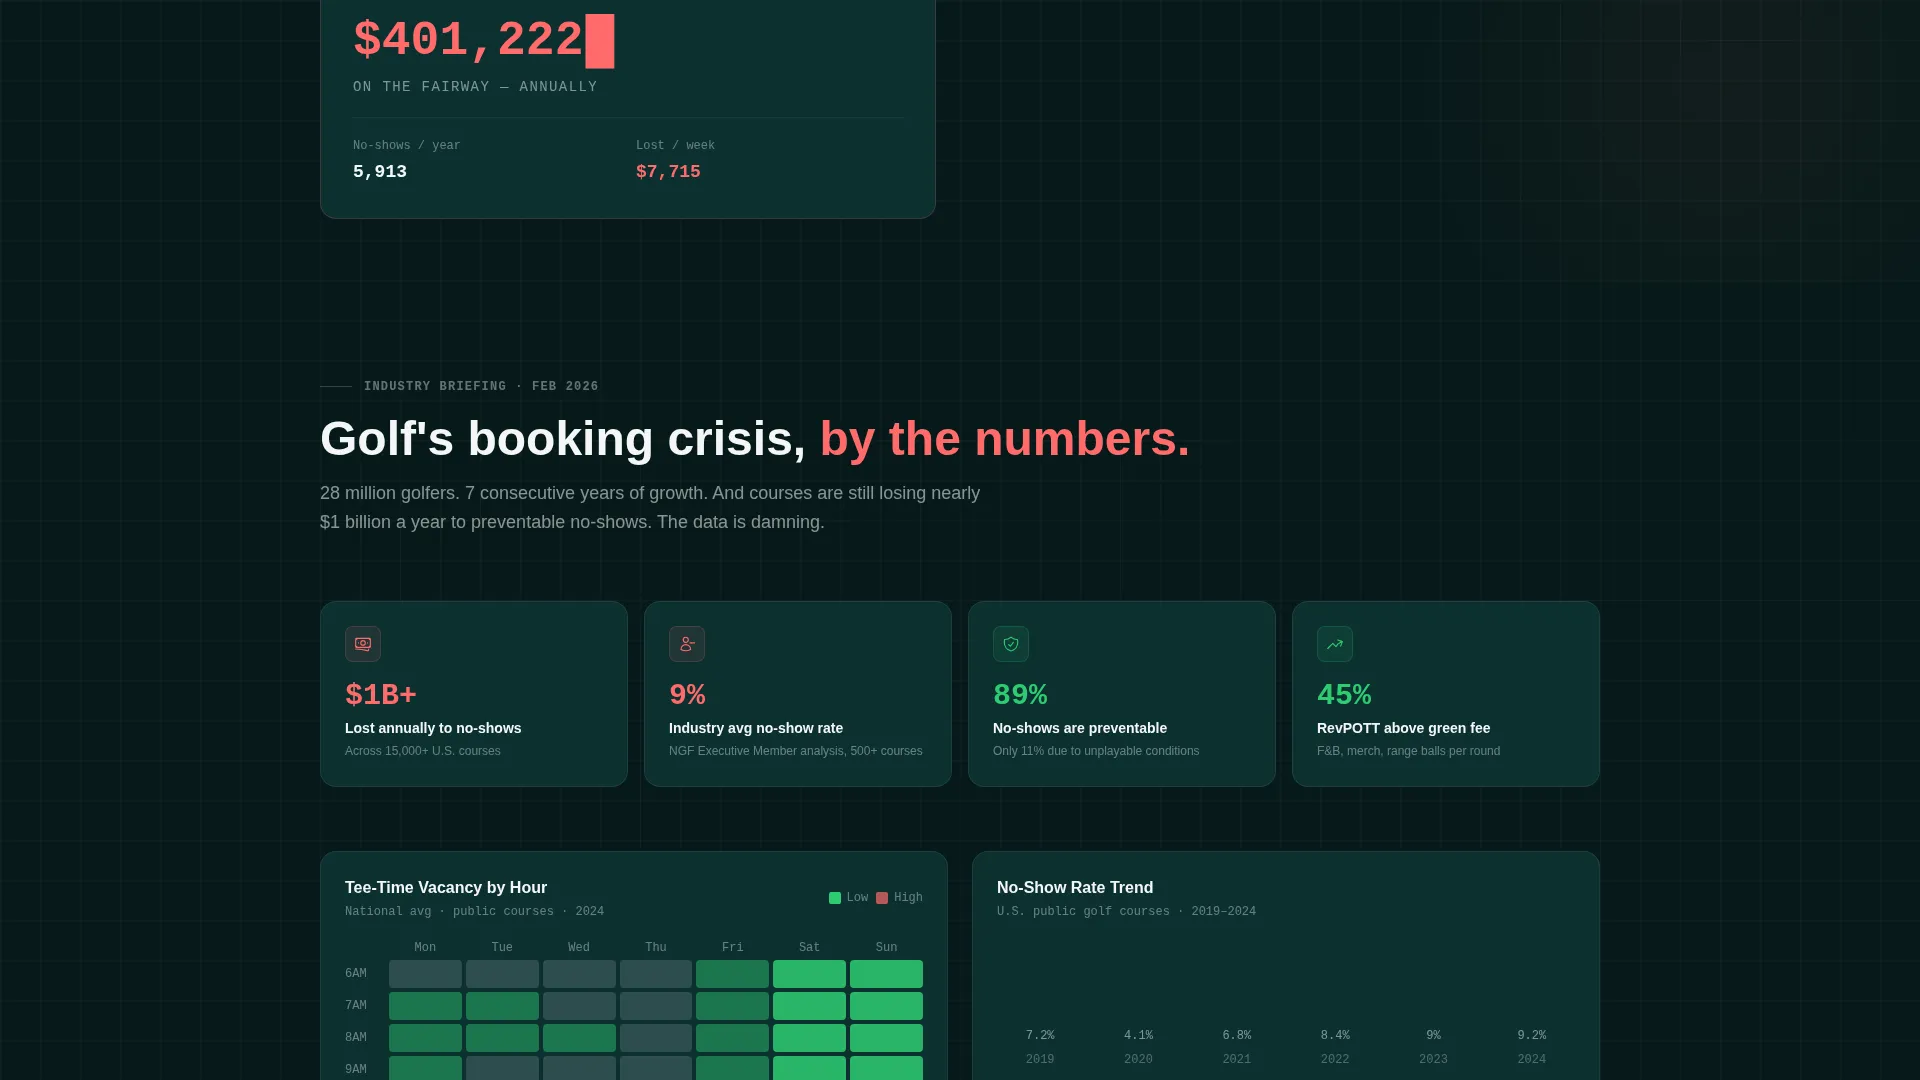
Task: Click the '89%' statistic
Action: (1020, 694)
